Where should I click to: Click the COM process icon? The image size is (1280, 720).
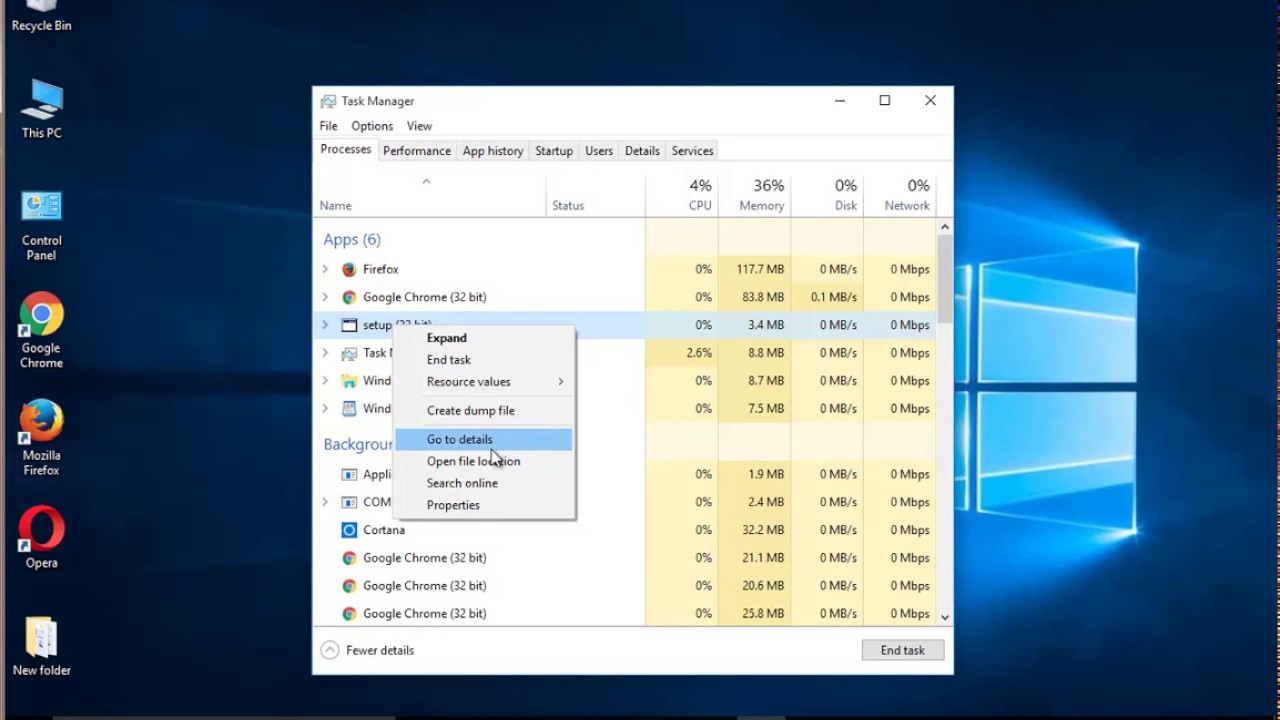click(349, 502)
